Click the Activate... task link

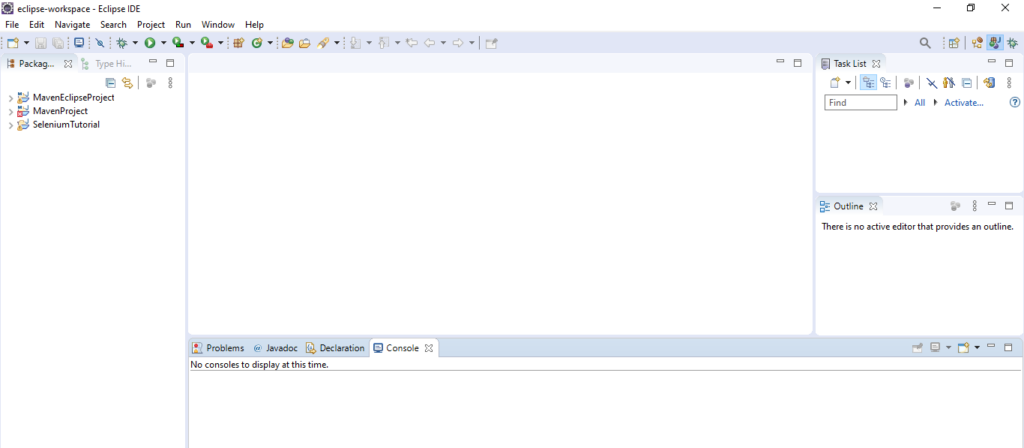[x=963, y=103]
